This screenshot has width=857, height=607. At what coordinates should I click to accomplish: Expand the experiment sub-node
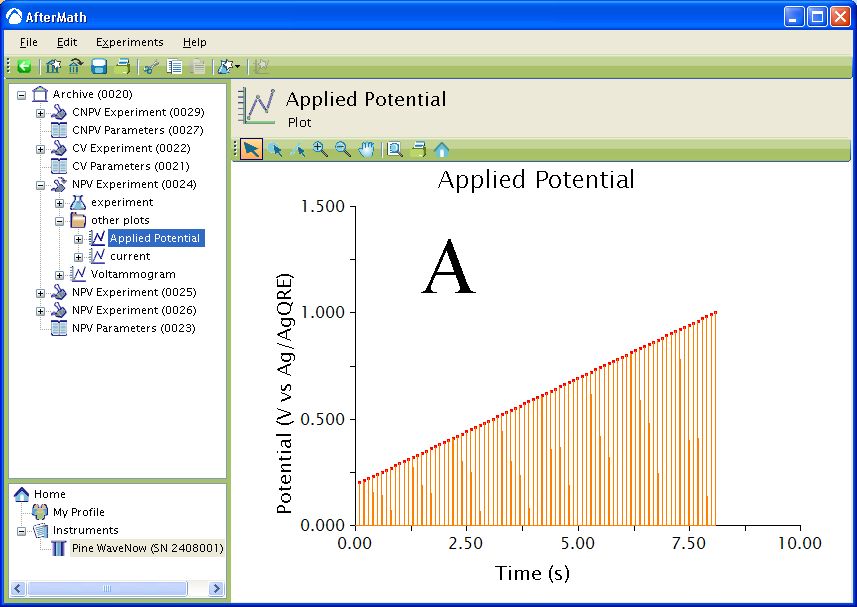coord(60,203)
